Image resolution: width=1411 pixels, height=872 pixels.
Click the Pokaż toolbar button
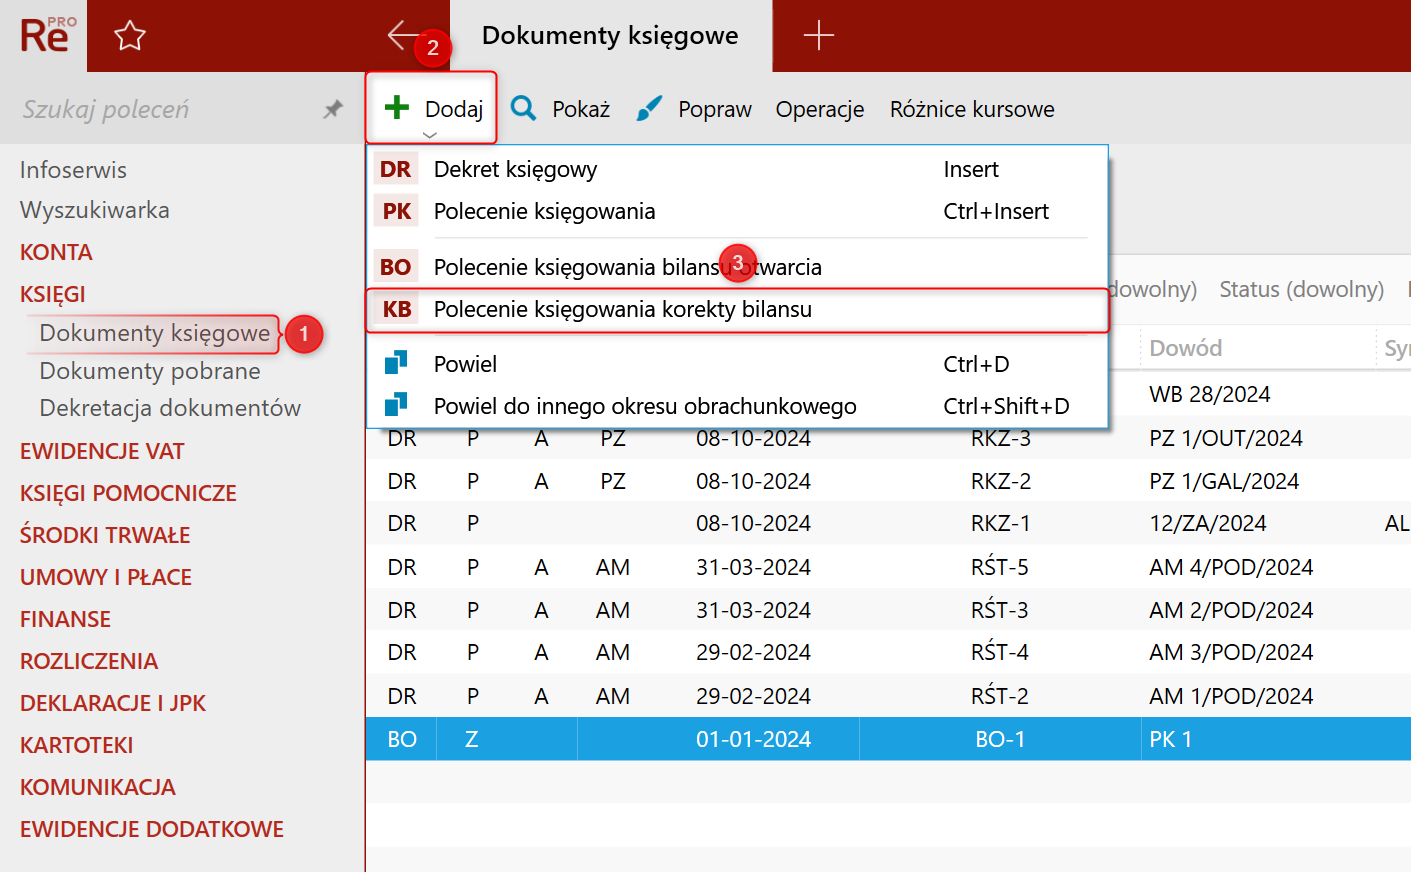561,109
